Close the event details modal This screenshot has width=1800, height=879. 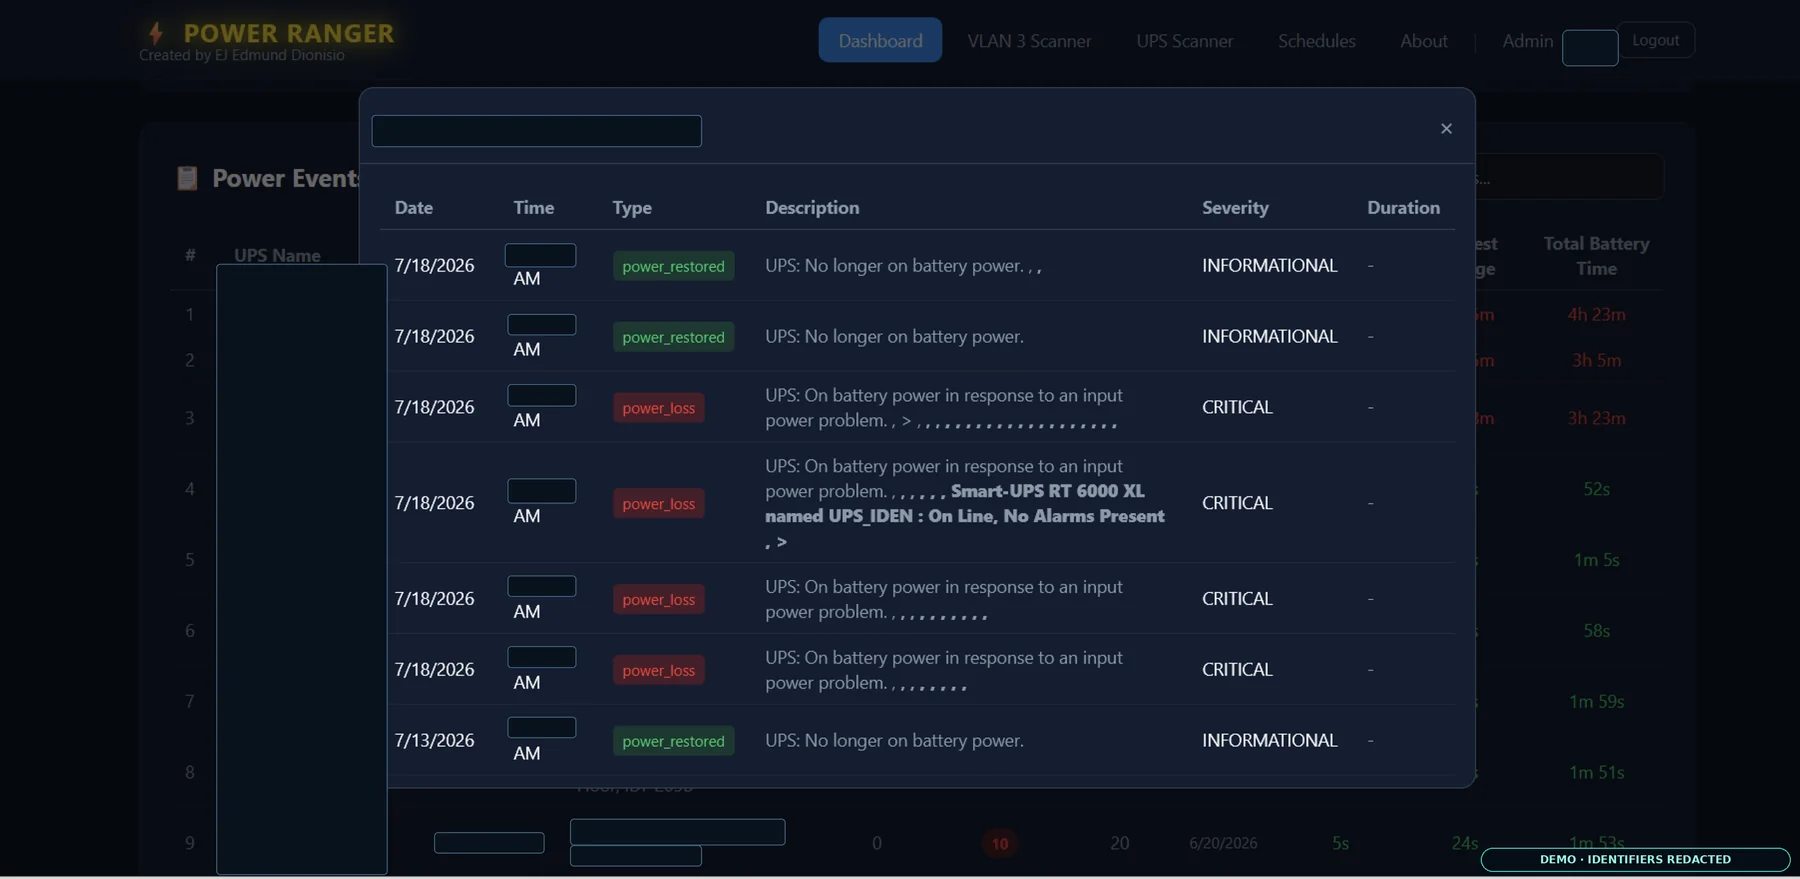1446,128
